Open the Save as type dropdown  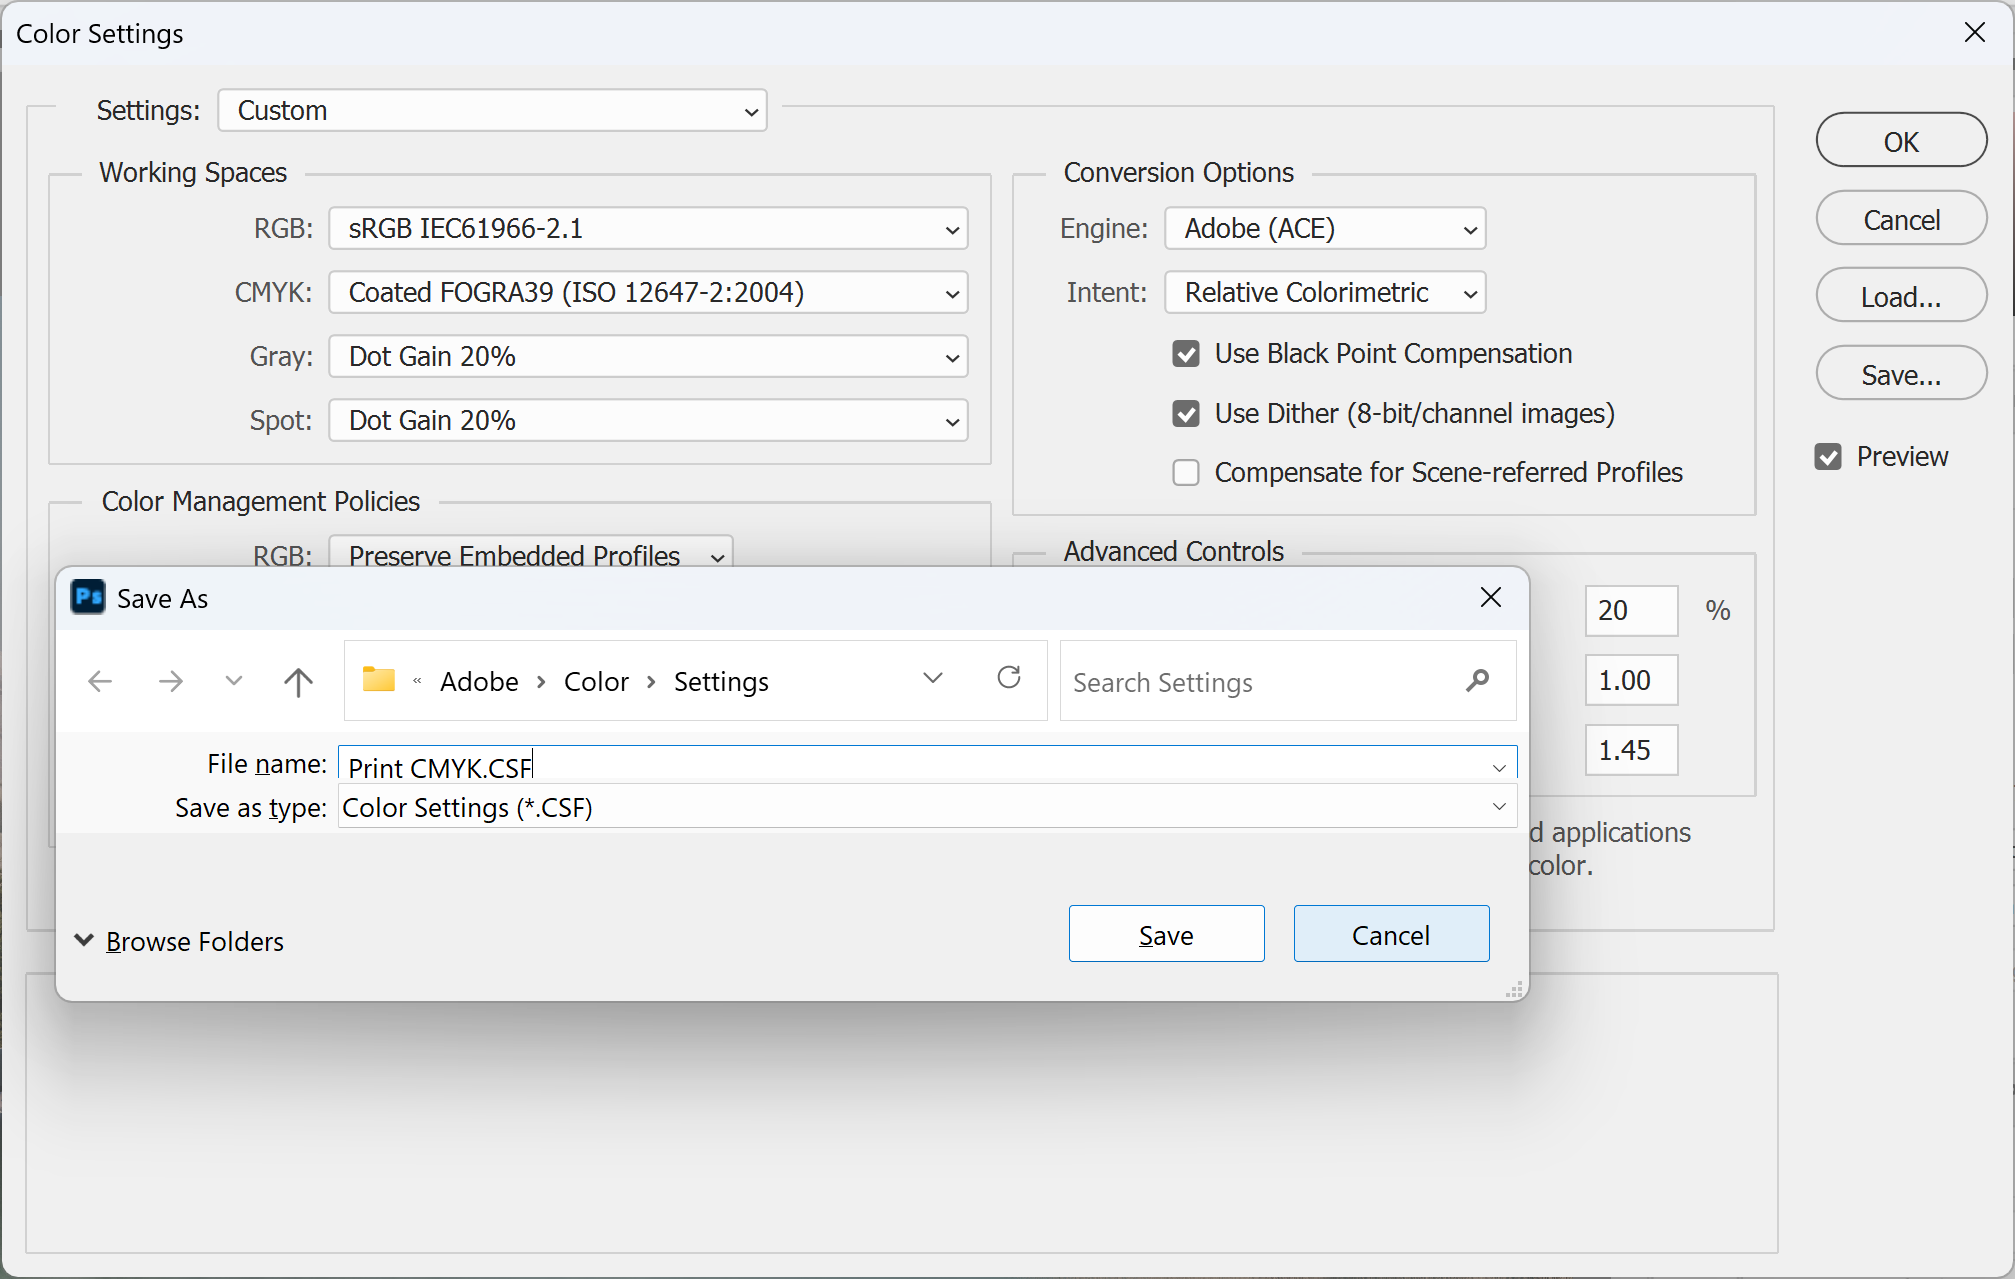(x=1499, y=806)
